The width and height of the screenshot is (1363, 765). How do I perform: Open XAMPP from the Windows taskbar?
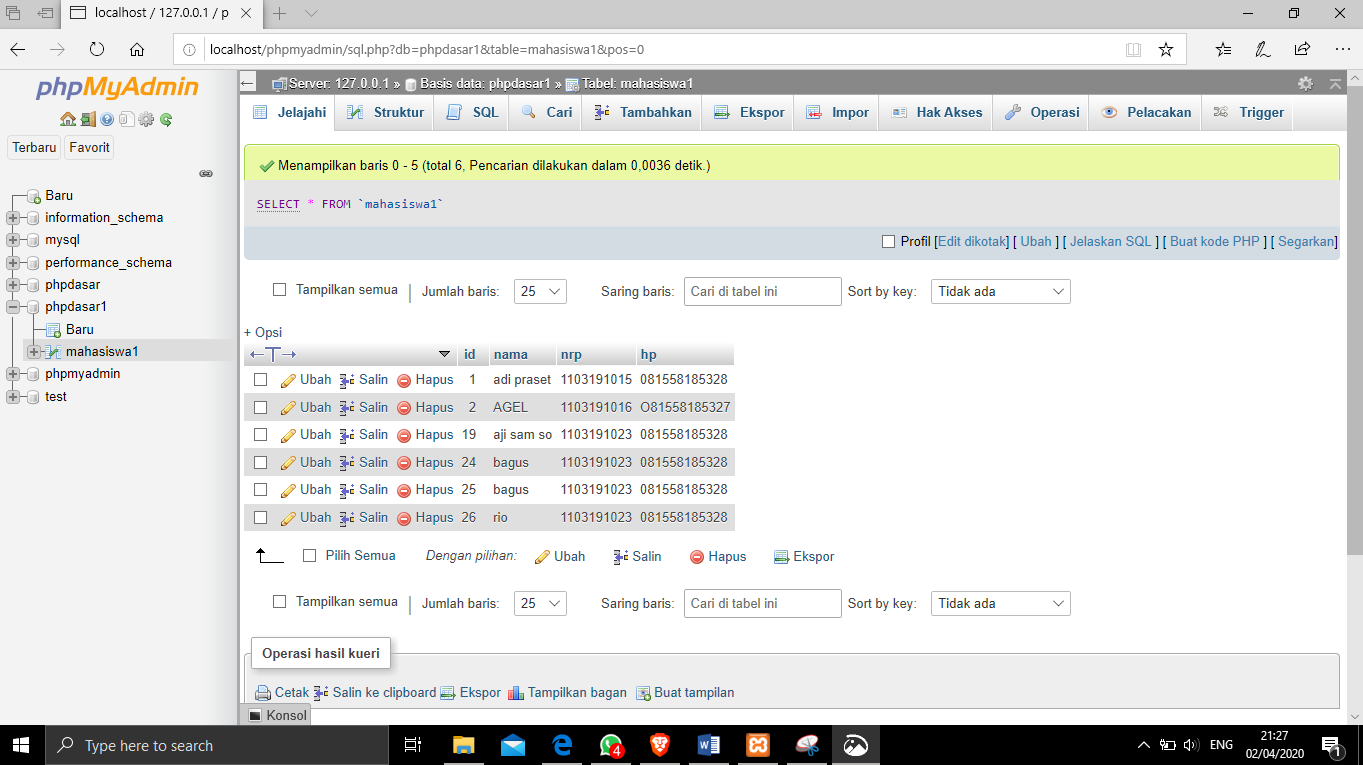(x=758, y=745)
